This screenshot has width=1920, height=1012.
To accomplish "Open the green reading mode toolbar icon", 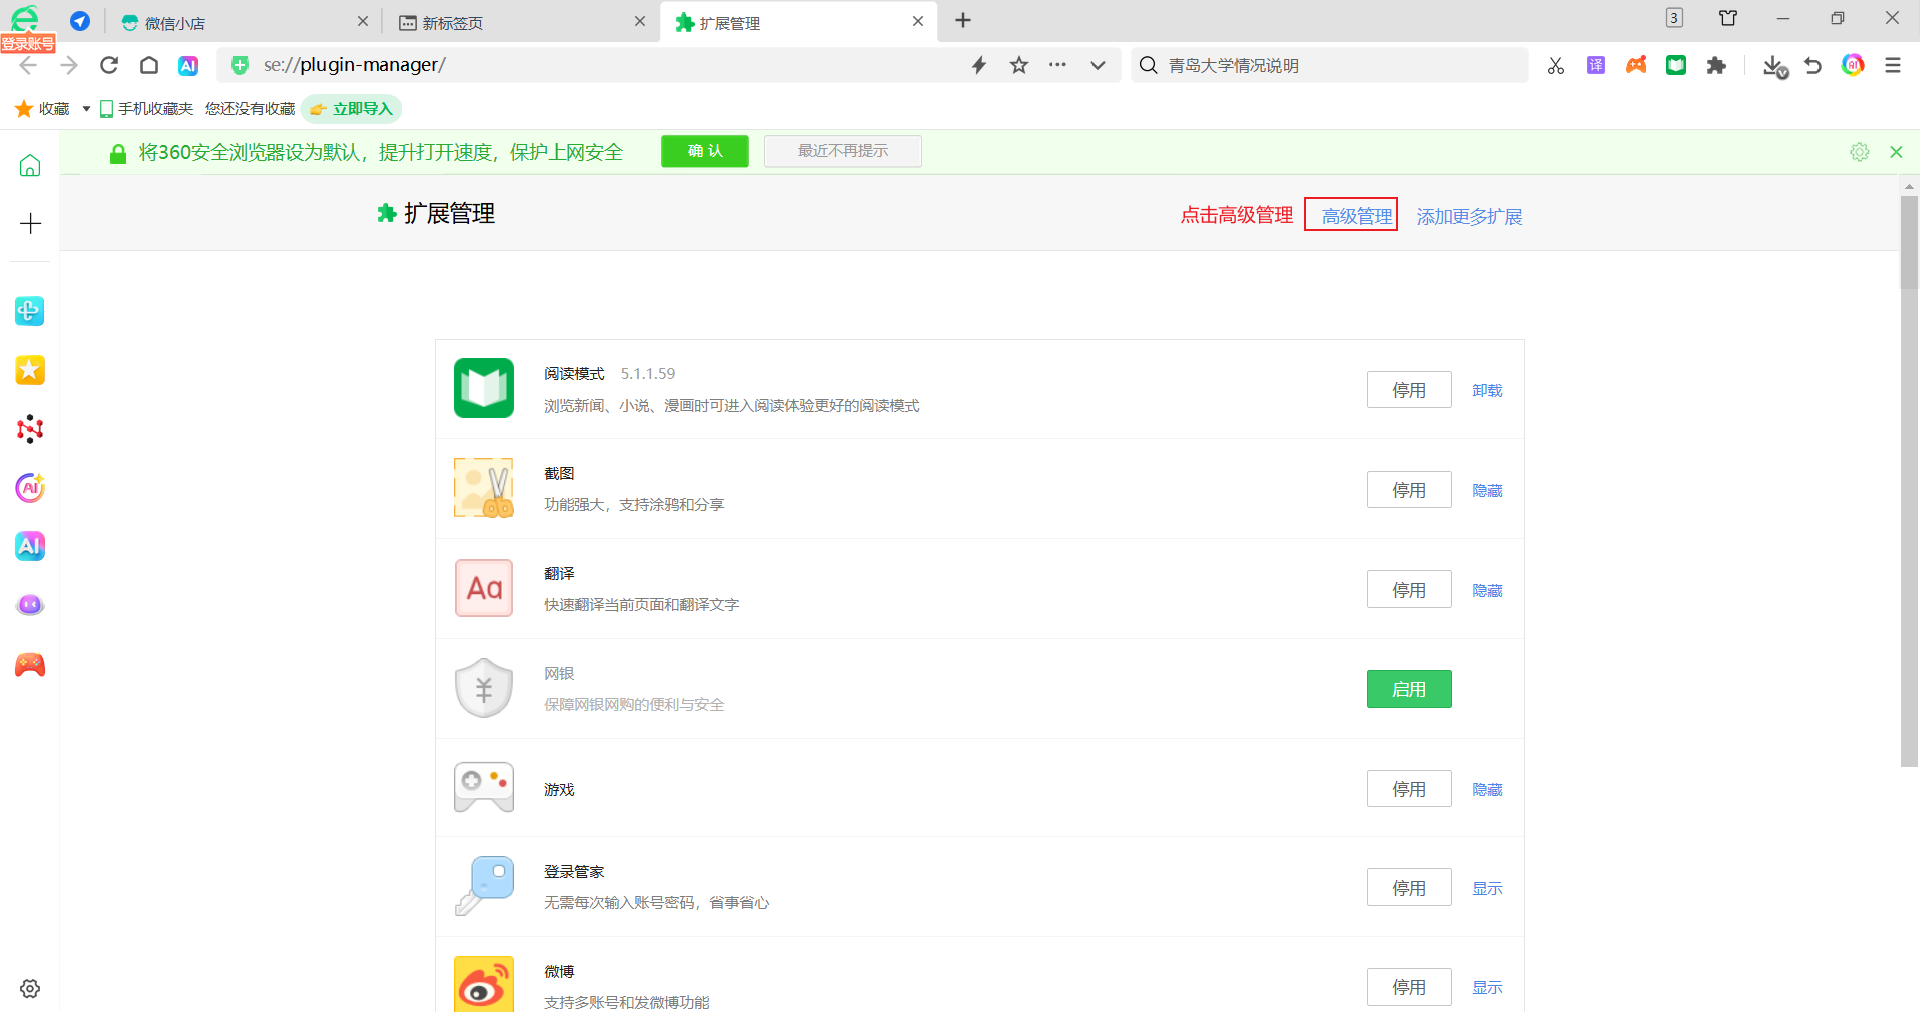I will point(1676,65).
